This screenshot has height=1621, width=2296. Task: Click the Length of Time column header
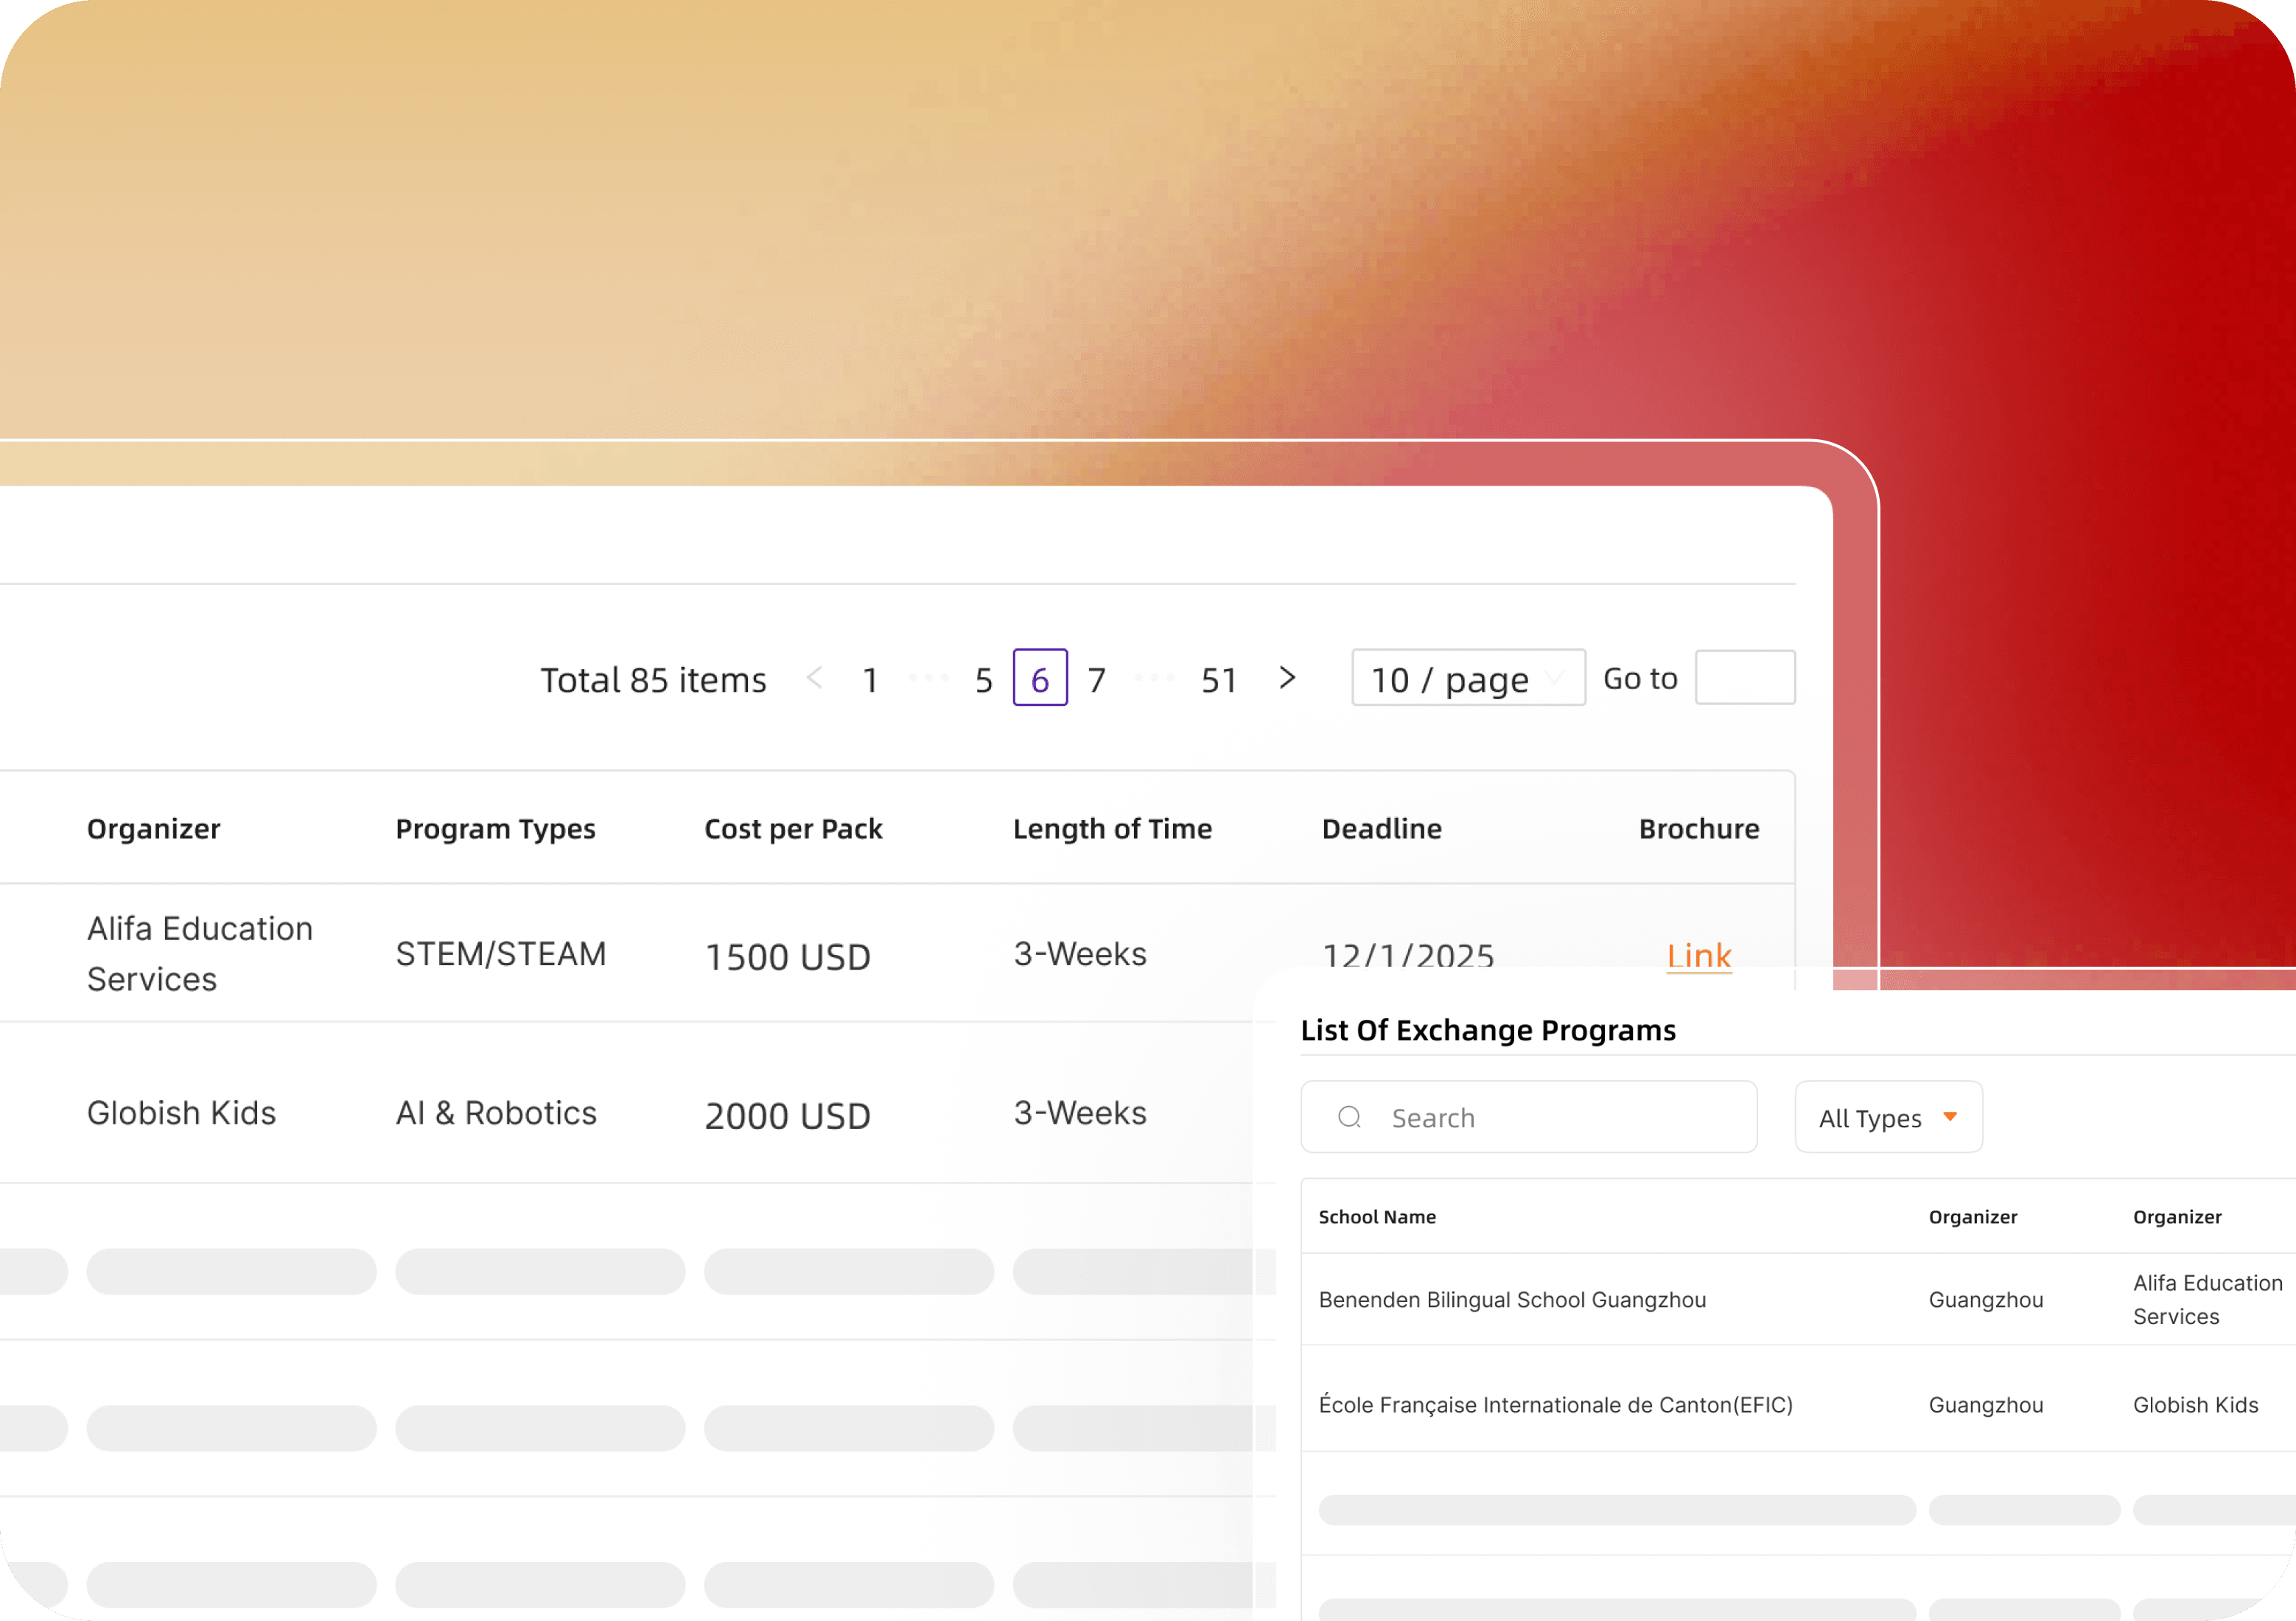[x=1112, y=829]
